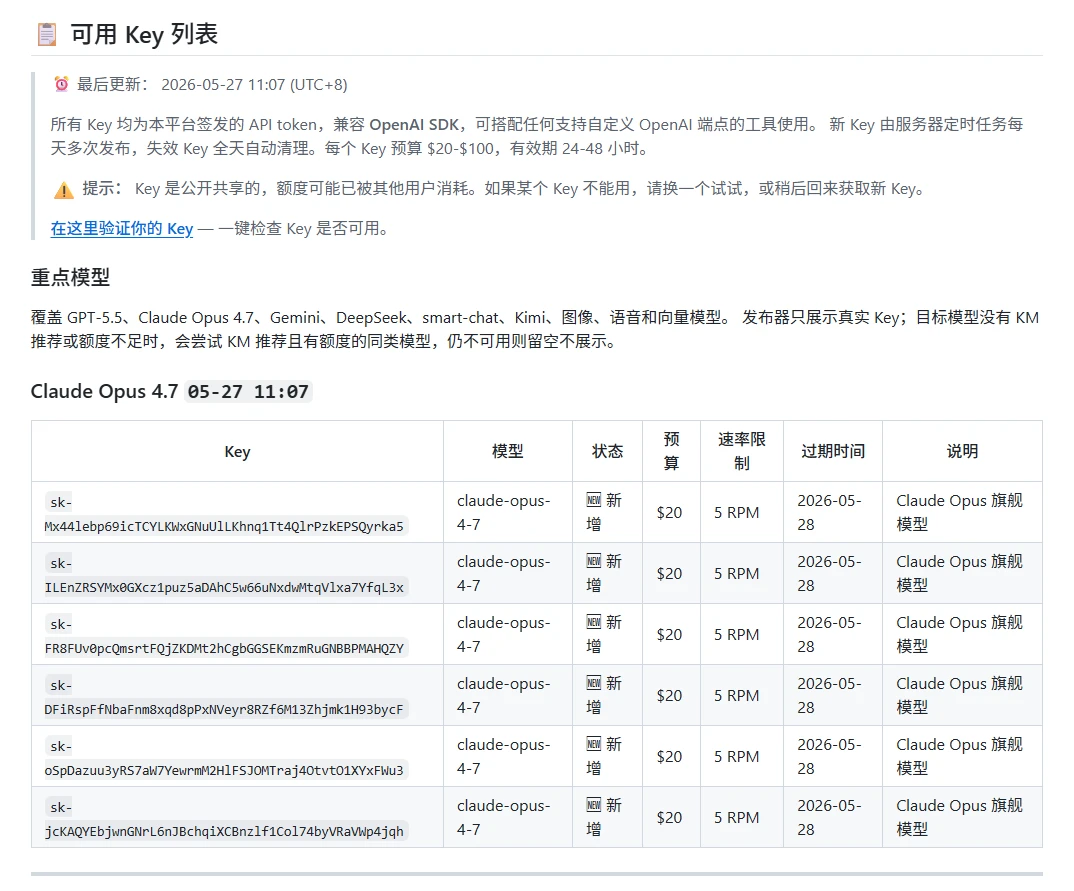The width and height of the screenshot is (1074, 891).
Task: Click the NEW badge in the sk-FR8FUv0 row
Action: coord(594,623)
